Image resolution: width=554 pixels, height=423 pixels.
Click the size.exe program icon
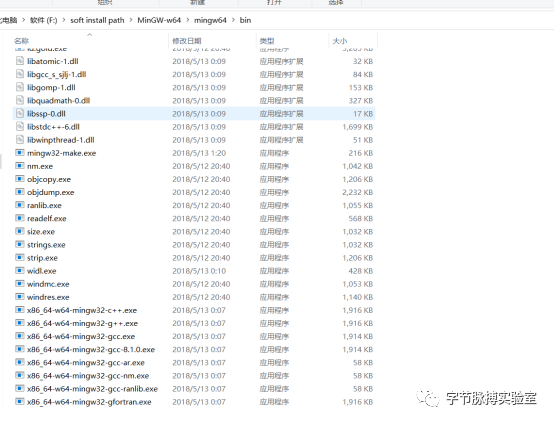coord(20,231)
